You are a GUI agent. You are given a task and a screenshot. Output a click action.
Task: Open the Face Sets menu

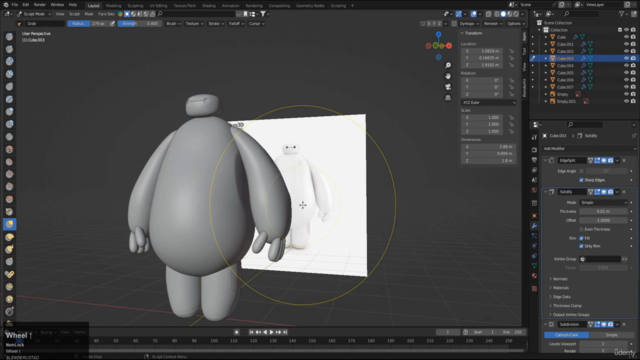coord(106,14)
